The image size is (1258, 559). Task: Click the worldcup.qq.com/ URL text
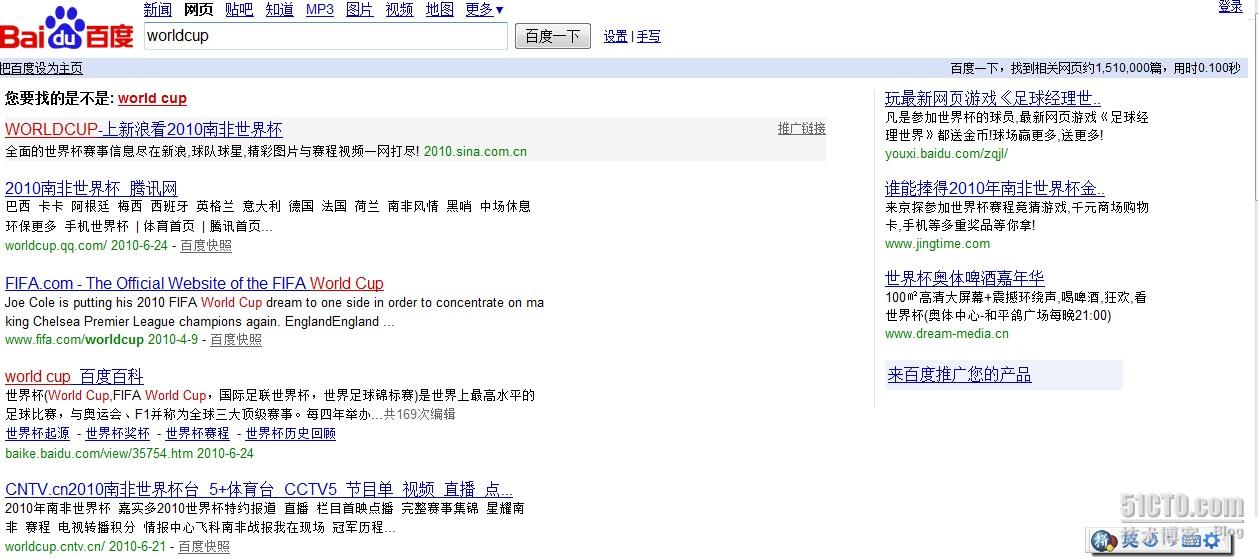56,245
